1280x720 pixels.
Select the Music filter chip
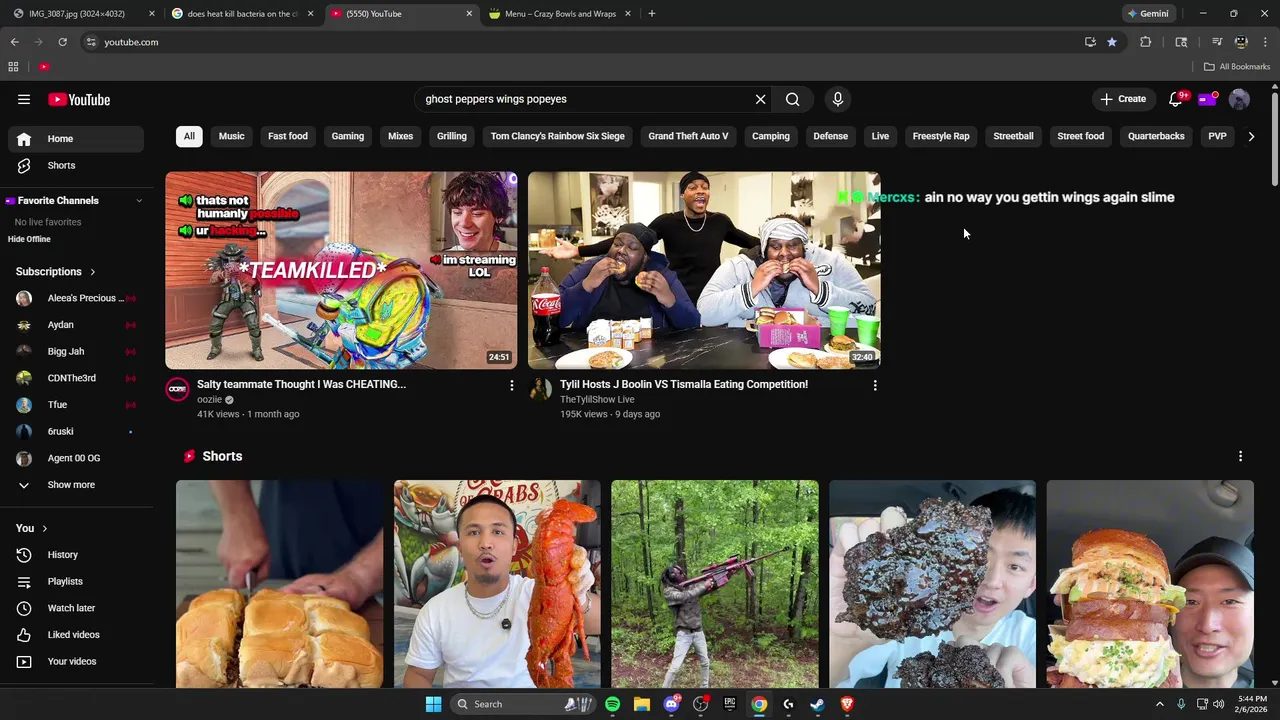click(x=232, y=136)
